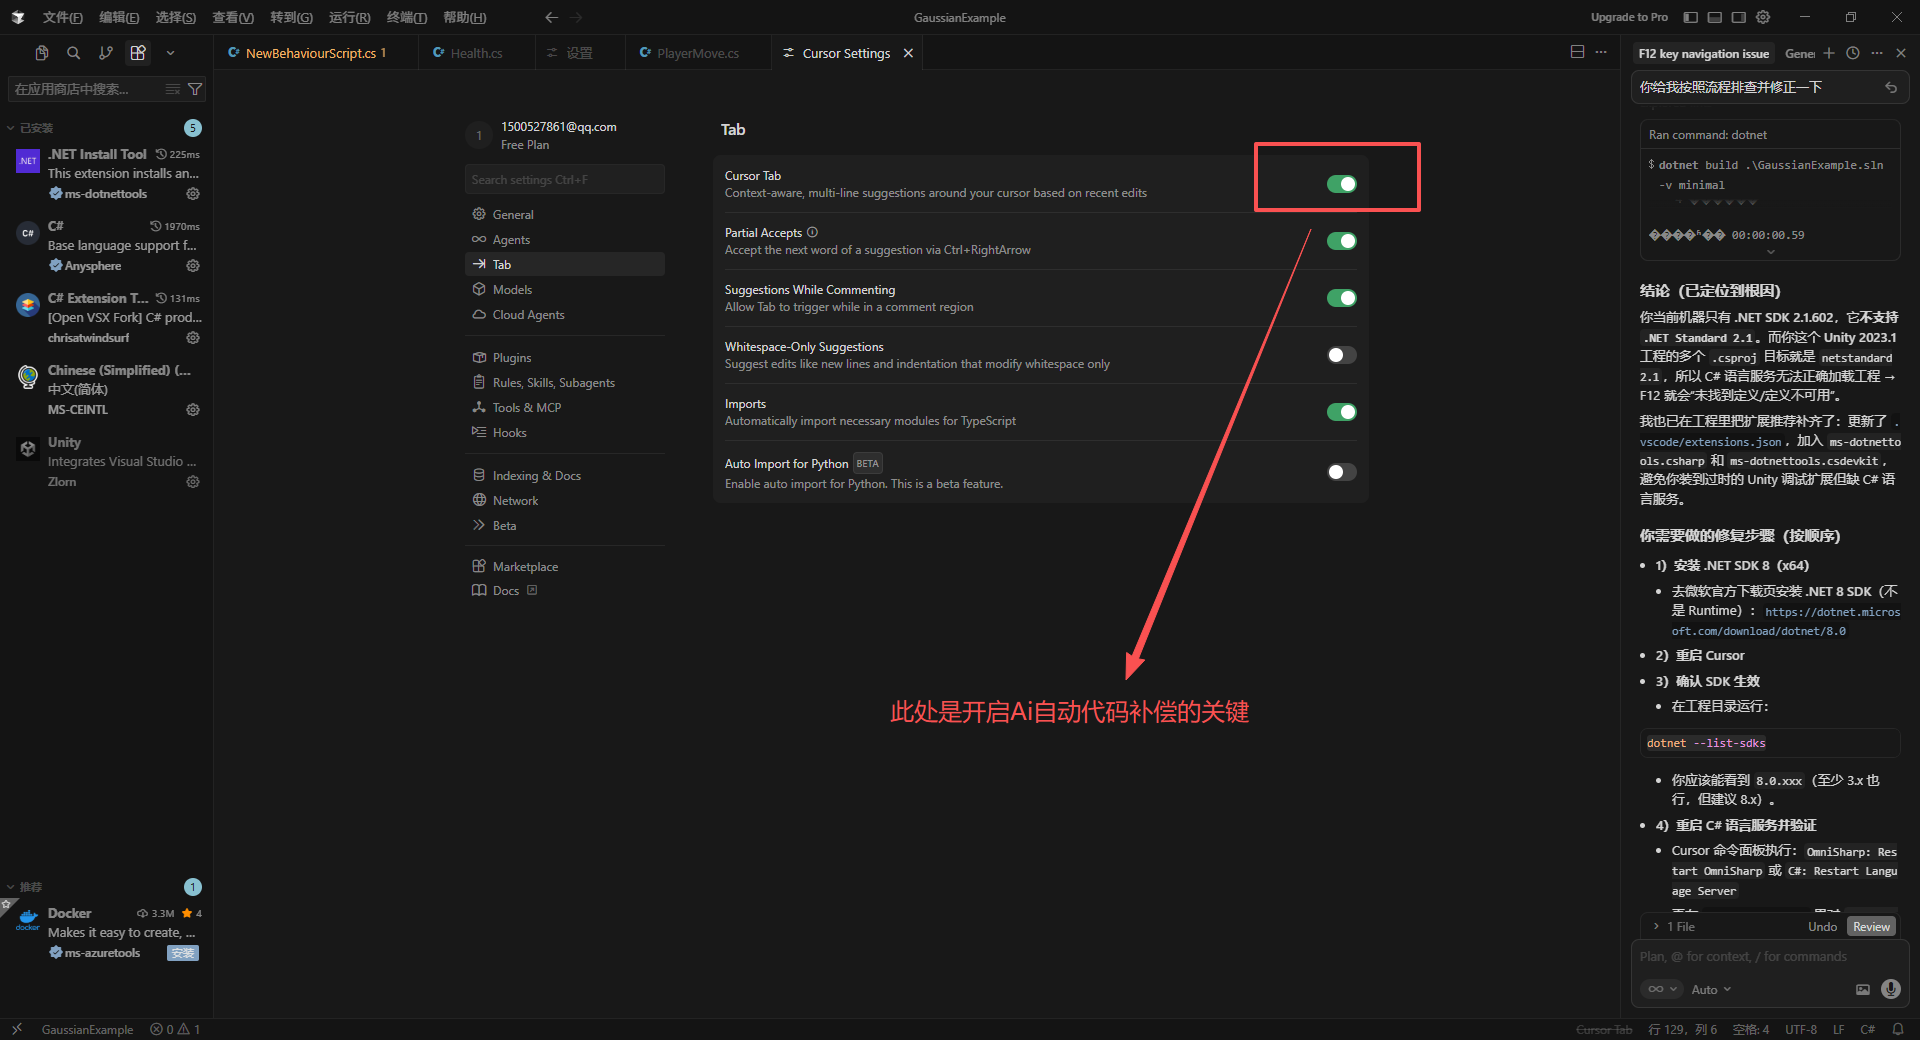Open the gear menu for .NET Install Tool
1920x1040 pixels.
click(x=193, y=194)
